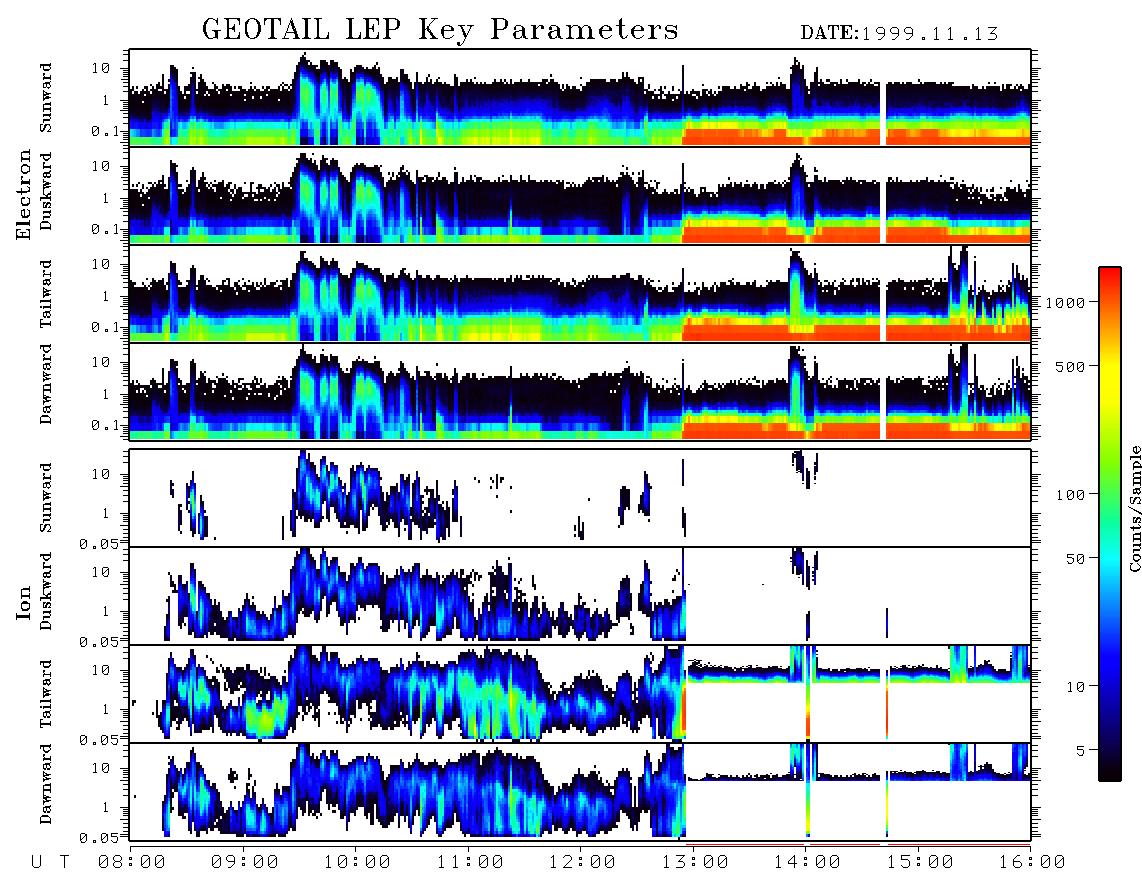The width and height of the screenshot is (1142, 880).
Task: Click the Electron Sunward panel label
Action: tap(46, 98)
